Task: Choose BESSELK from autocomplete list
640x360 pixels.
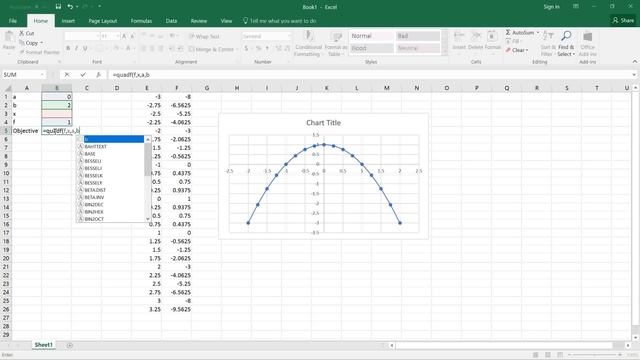Action: click(x=93, y=176)
